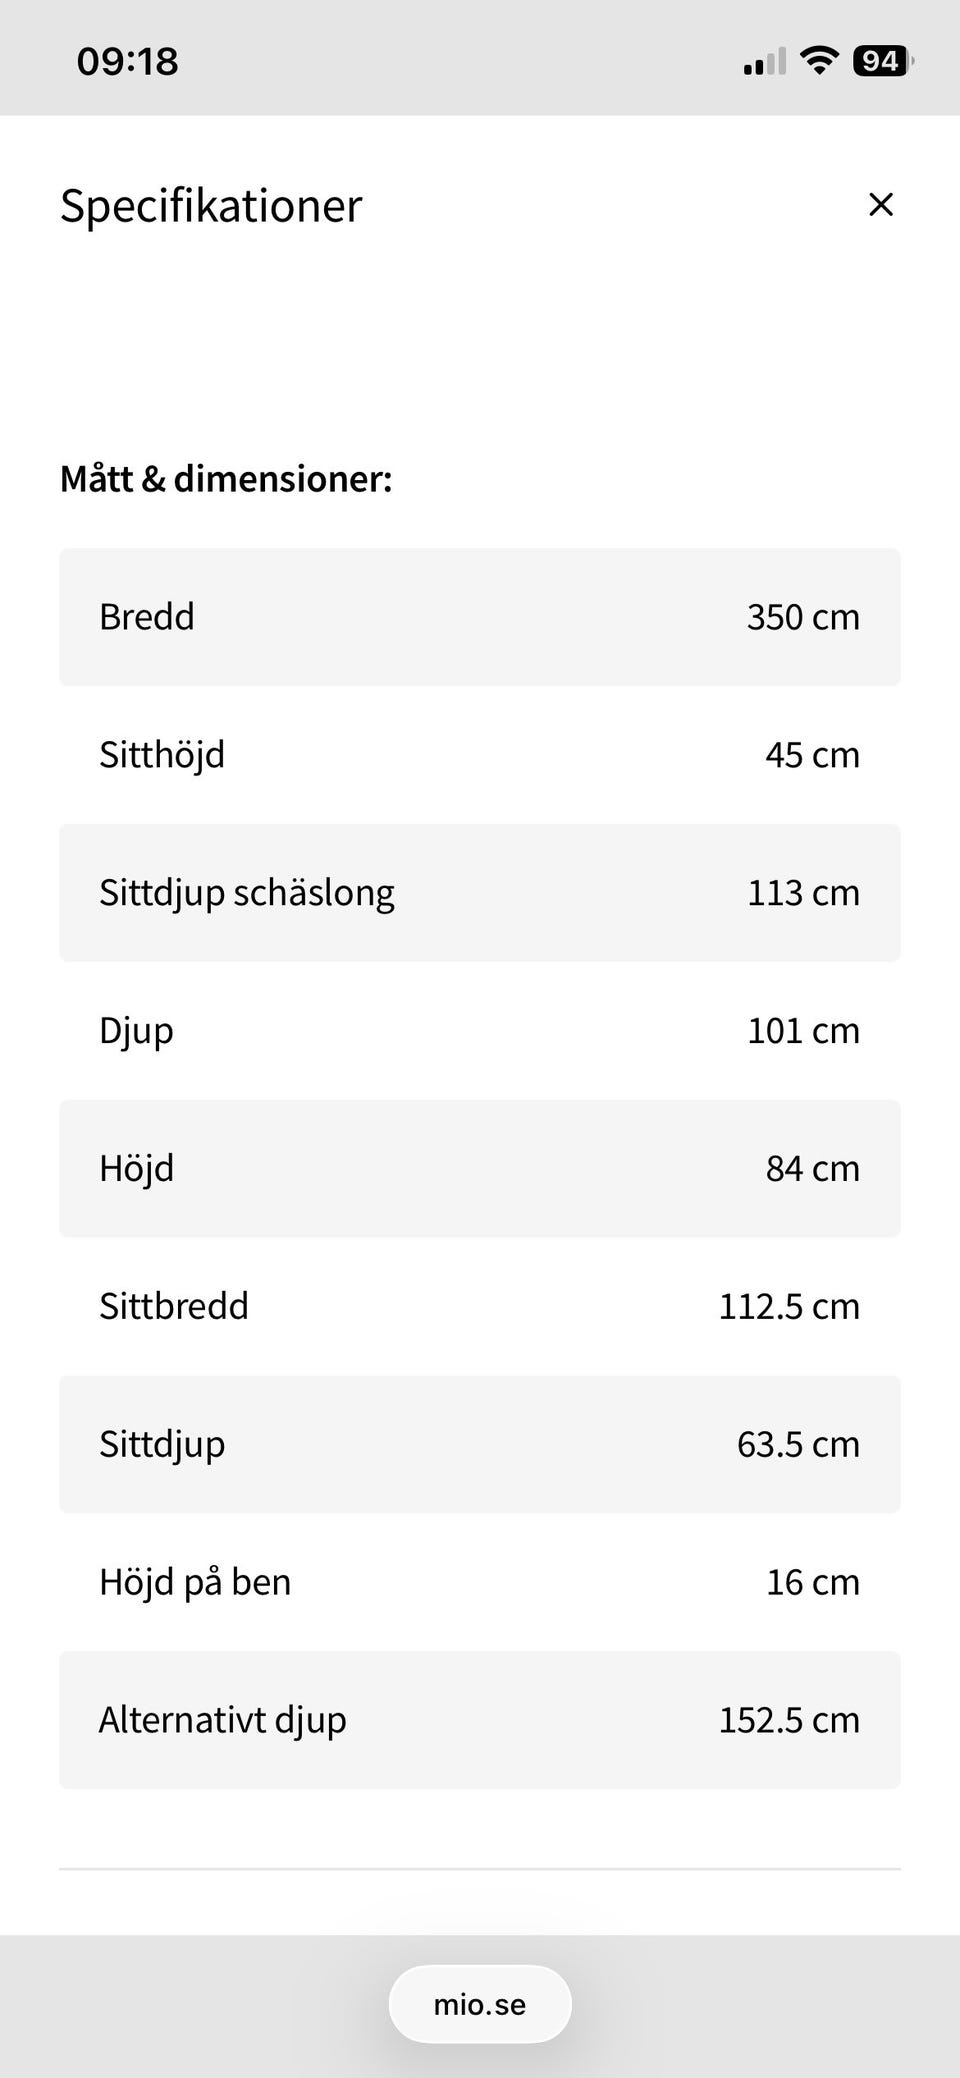Click the Sittdjup schäslong label

click(x=247, y=893)
